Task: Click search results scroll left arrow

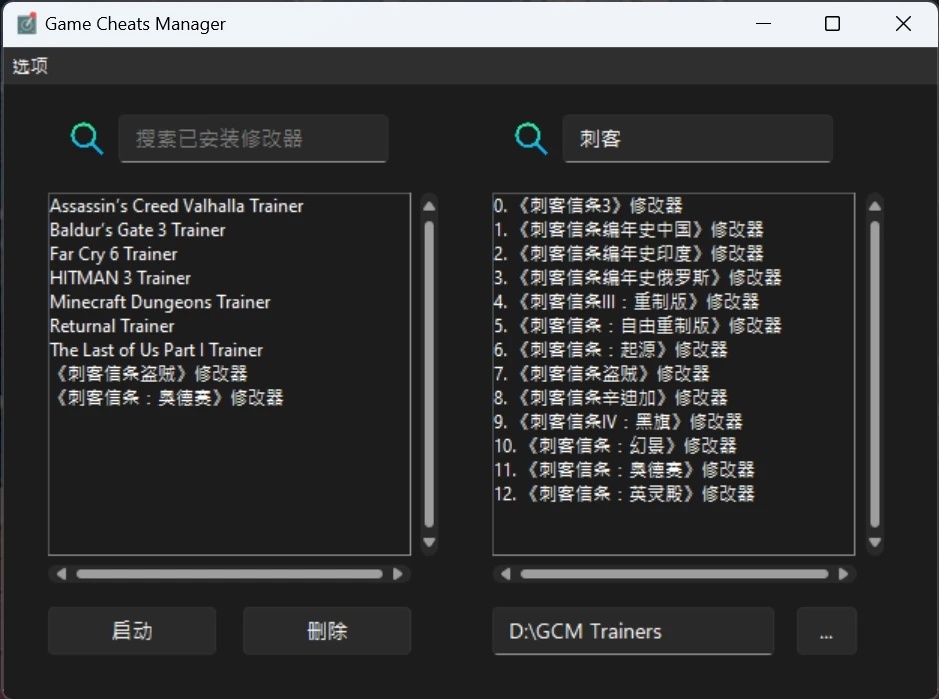Action: (505, 574)
